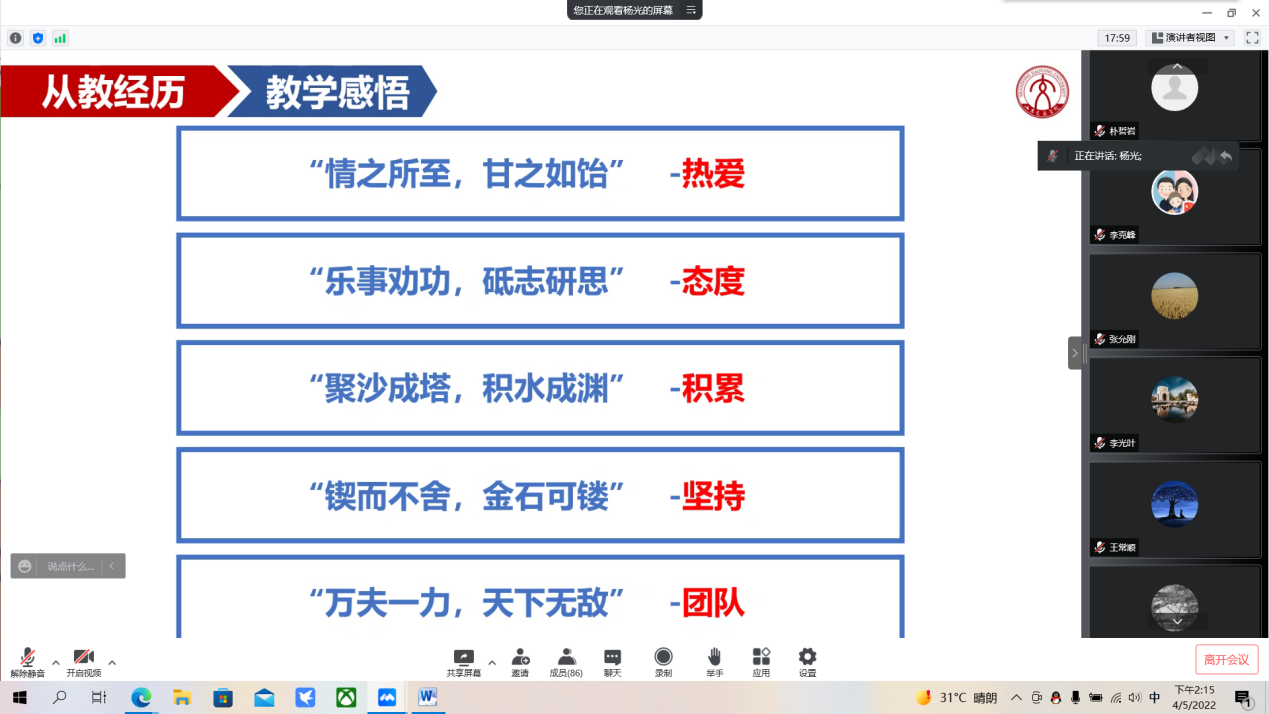Click the 共享屏幕 share screen icon
This screenshot has height=714, width=1269.
point(463,661)
